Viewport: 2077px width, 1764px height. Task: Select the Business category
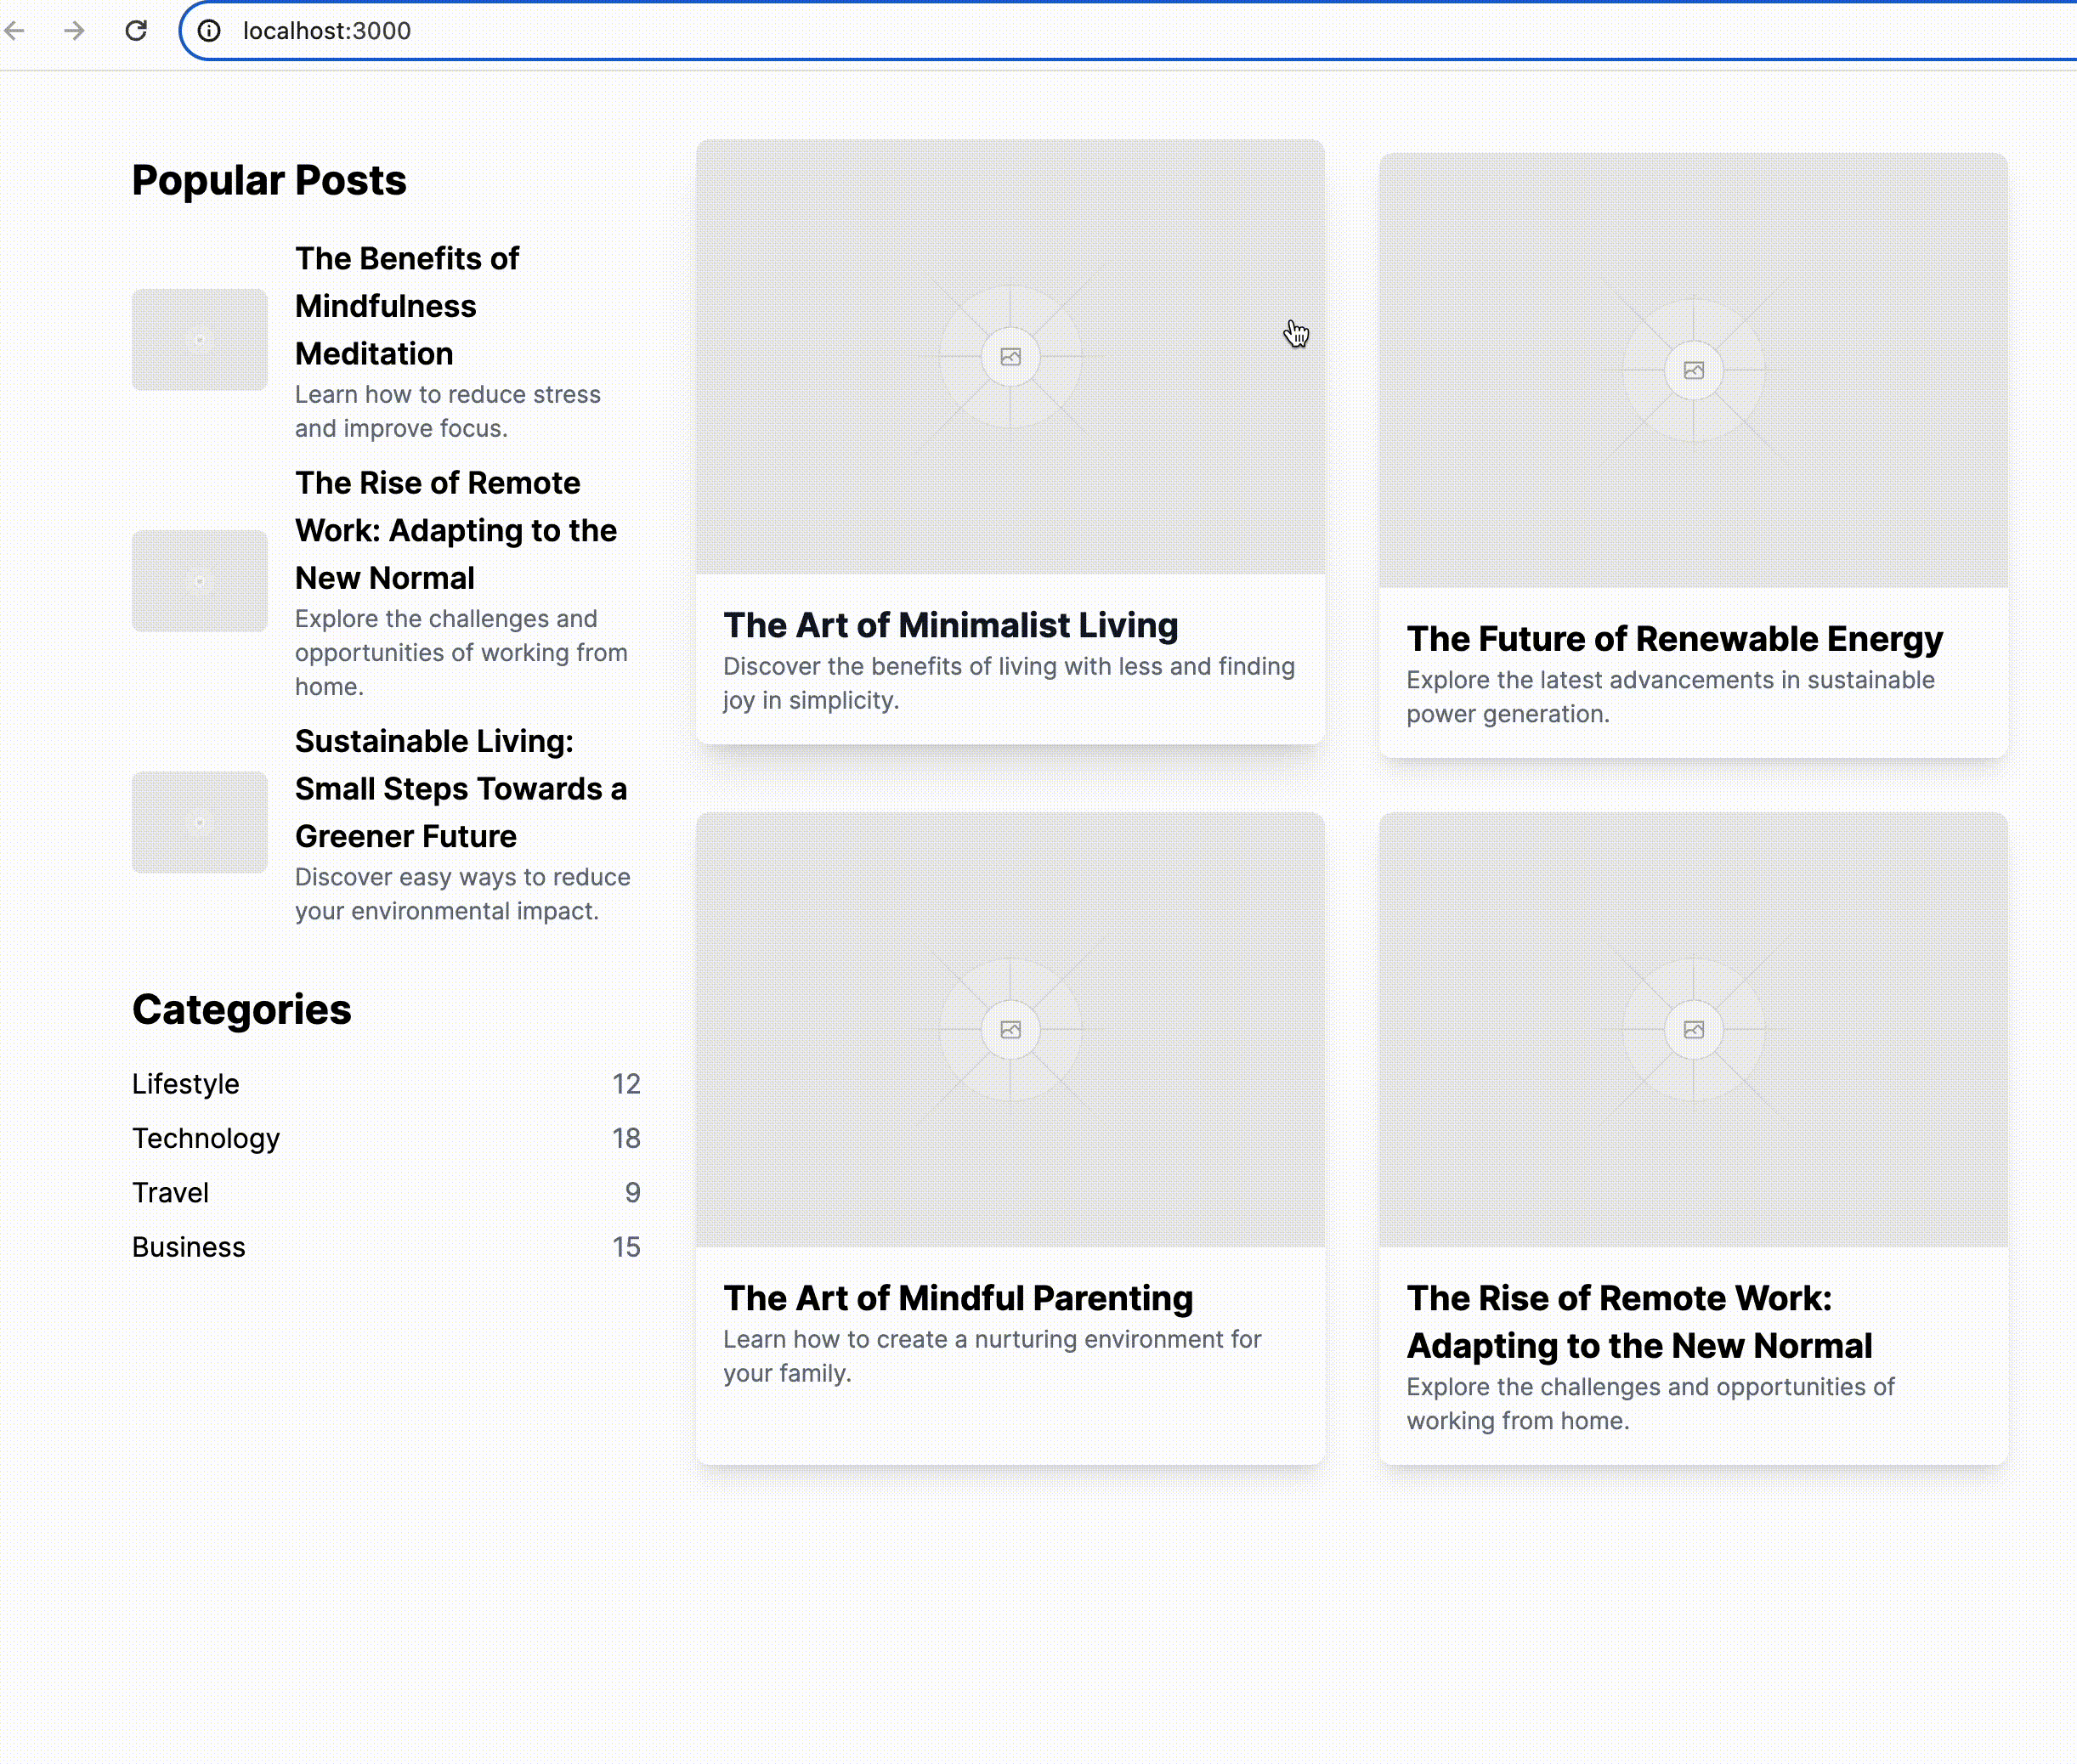tap(189, 1247)
